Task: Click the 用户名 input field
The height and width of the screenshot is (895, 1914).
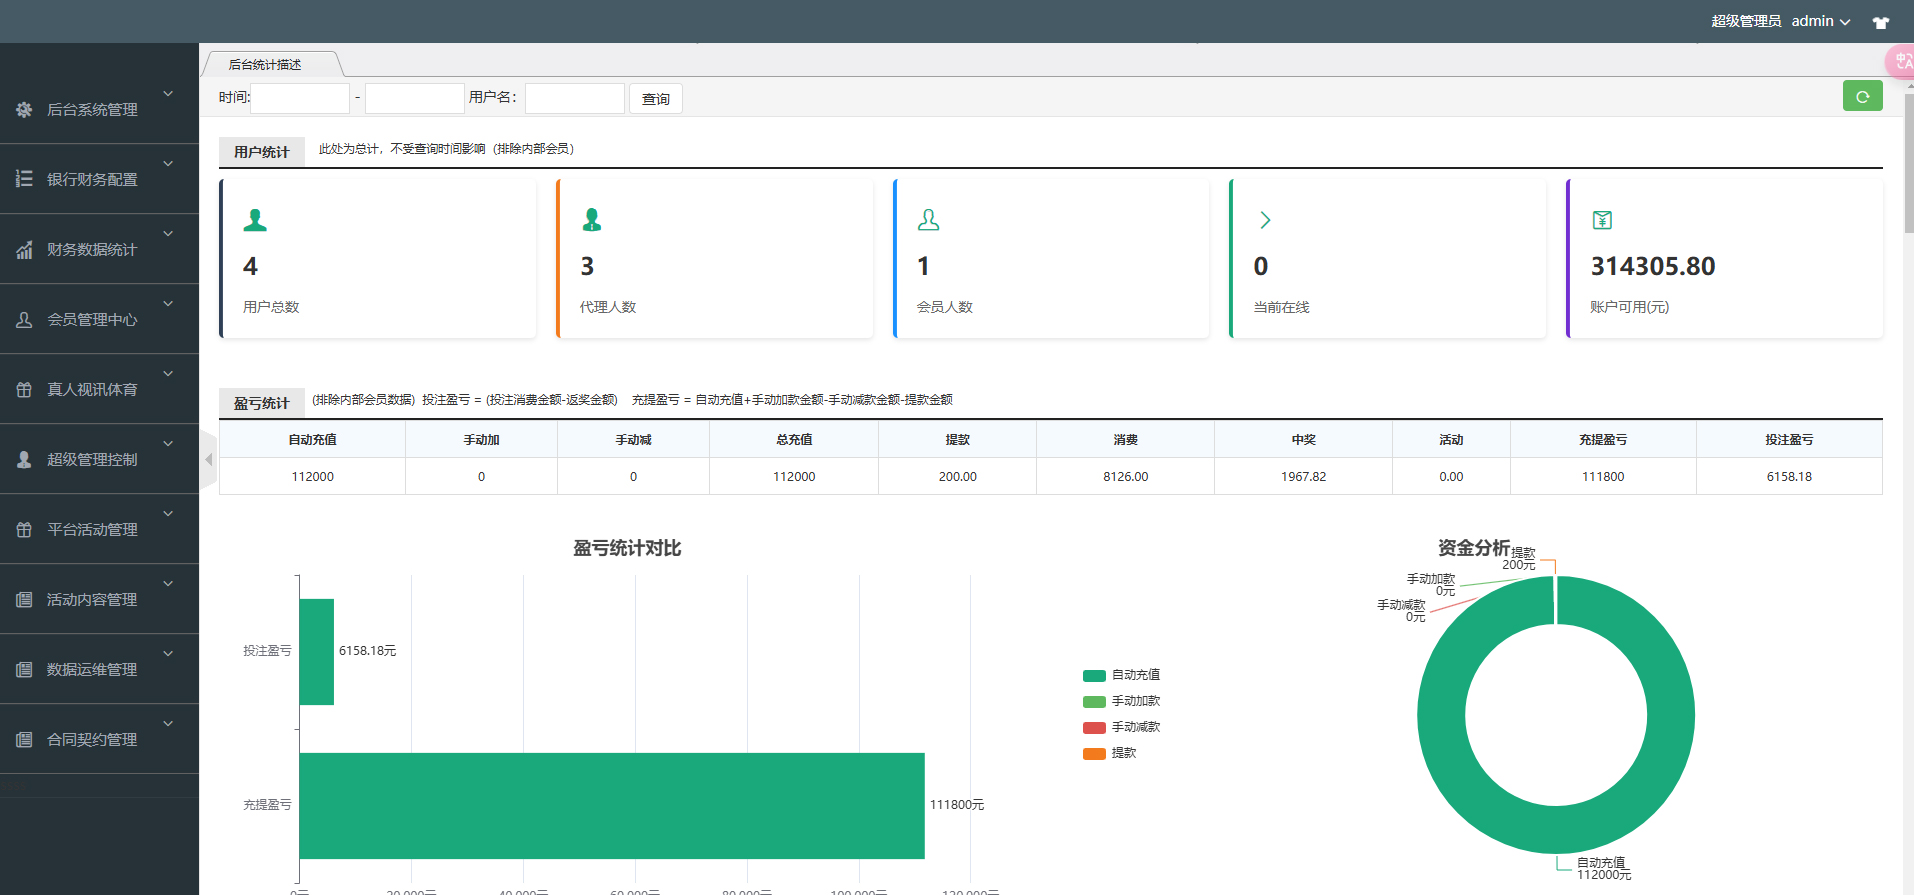Action: [574, 98]
